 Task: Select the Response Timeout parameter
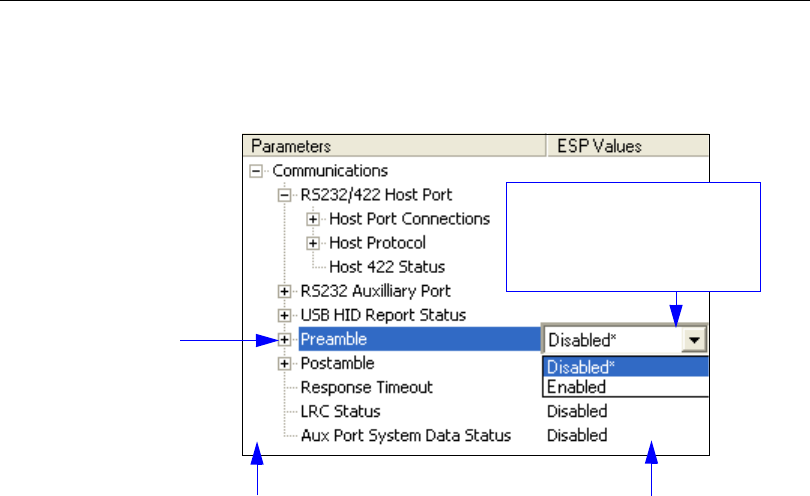point(367,387)
